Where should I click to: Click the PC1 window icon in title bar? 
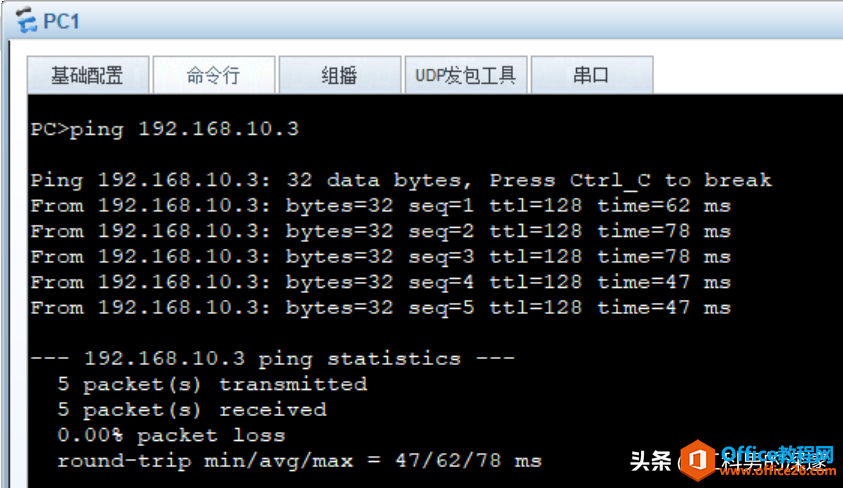point(25,20)
